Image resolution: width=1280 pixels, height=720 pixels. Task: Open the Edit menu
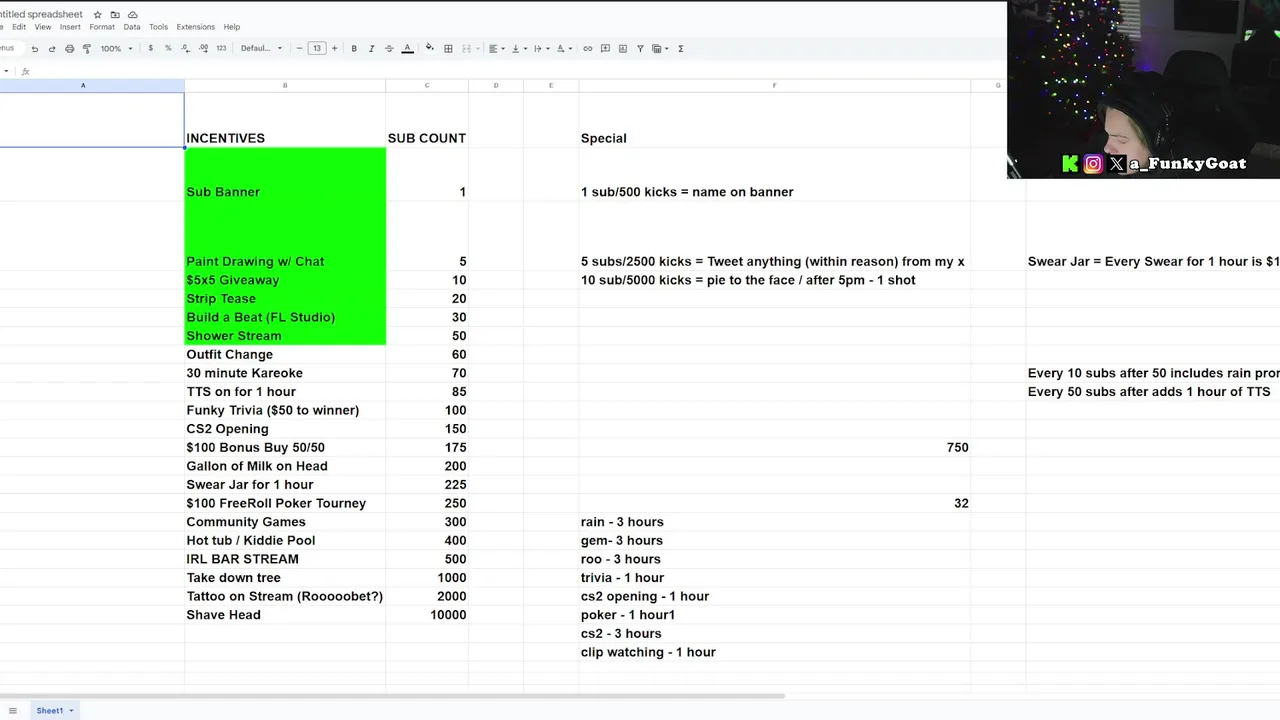[19, 27]
